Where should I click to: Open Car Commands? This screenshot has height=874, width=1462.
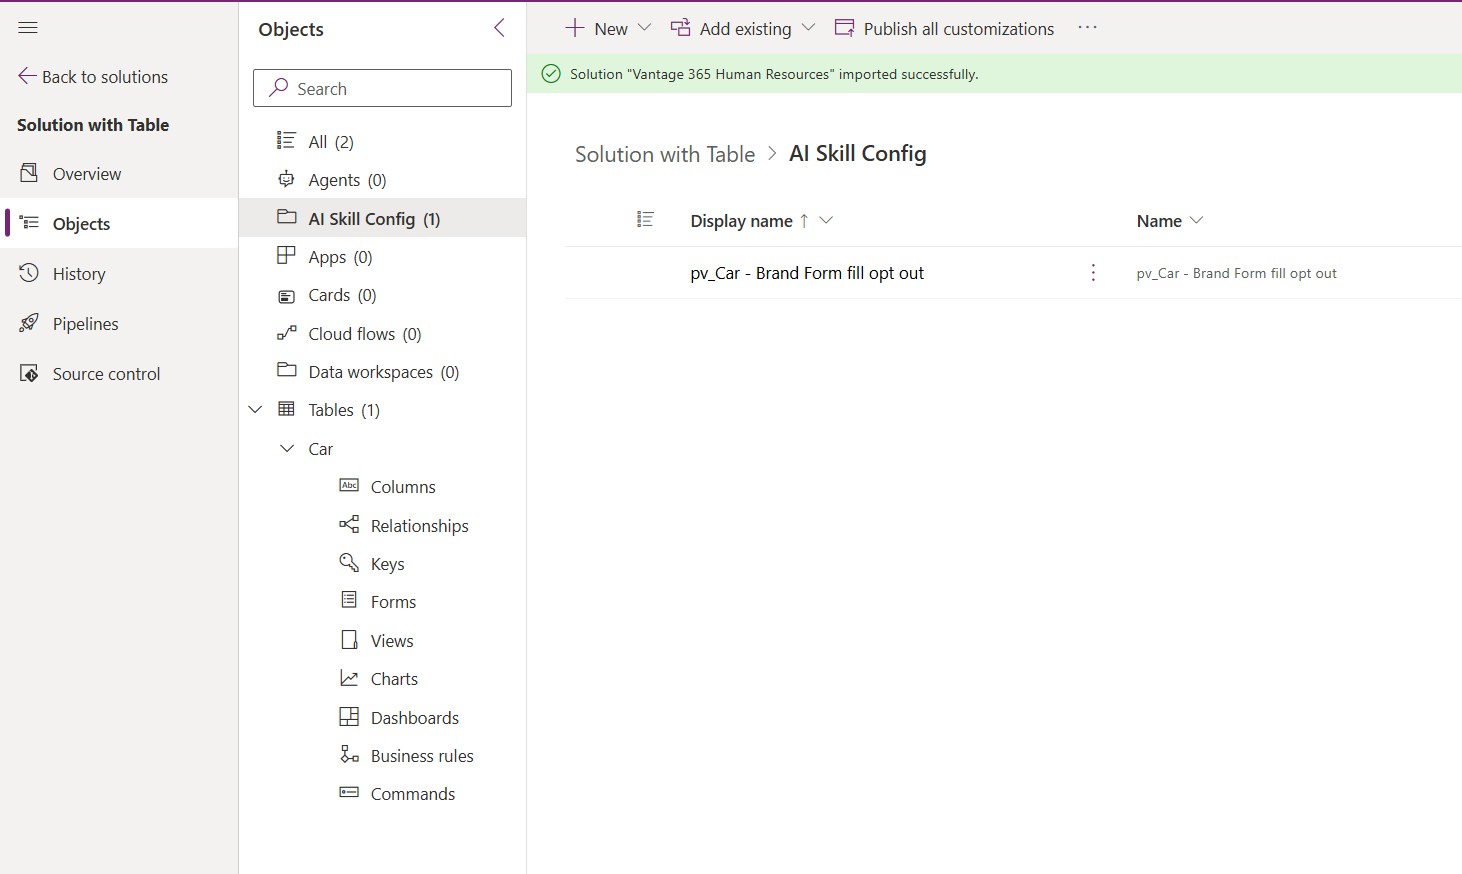(412, 794)
